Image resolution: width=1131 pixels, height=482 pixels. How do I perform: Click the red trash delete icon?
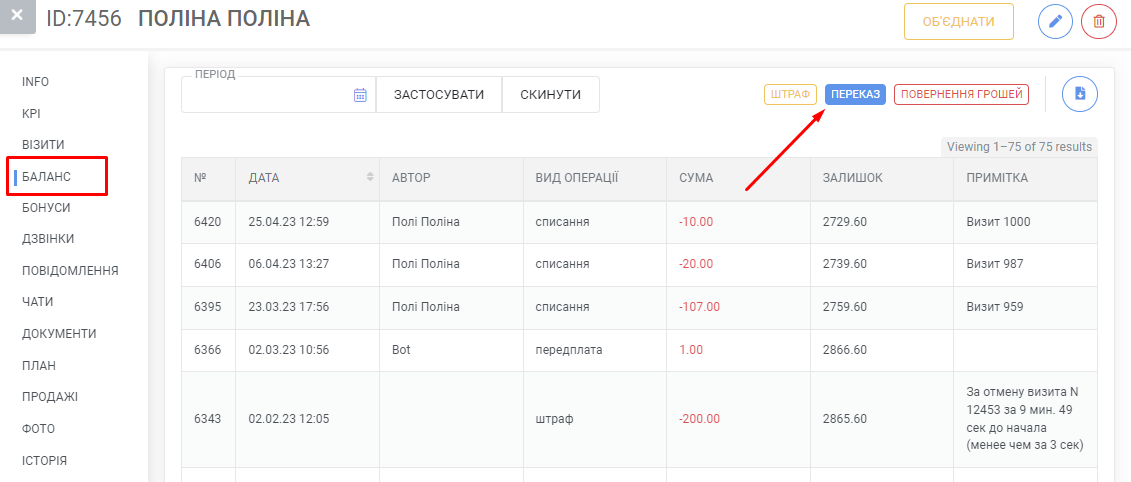[x=1099, y=22]
